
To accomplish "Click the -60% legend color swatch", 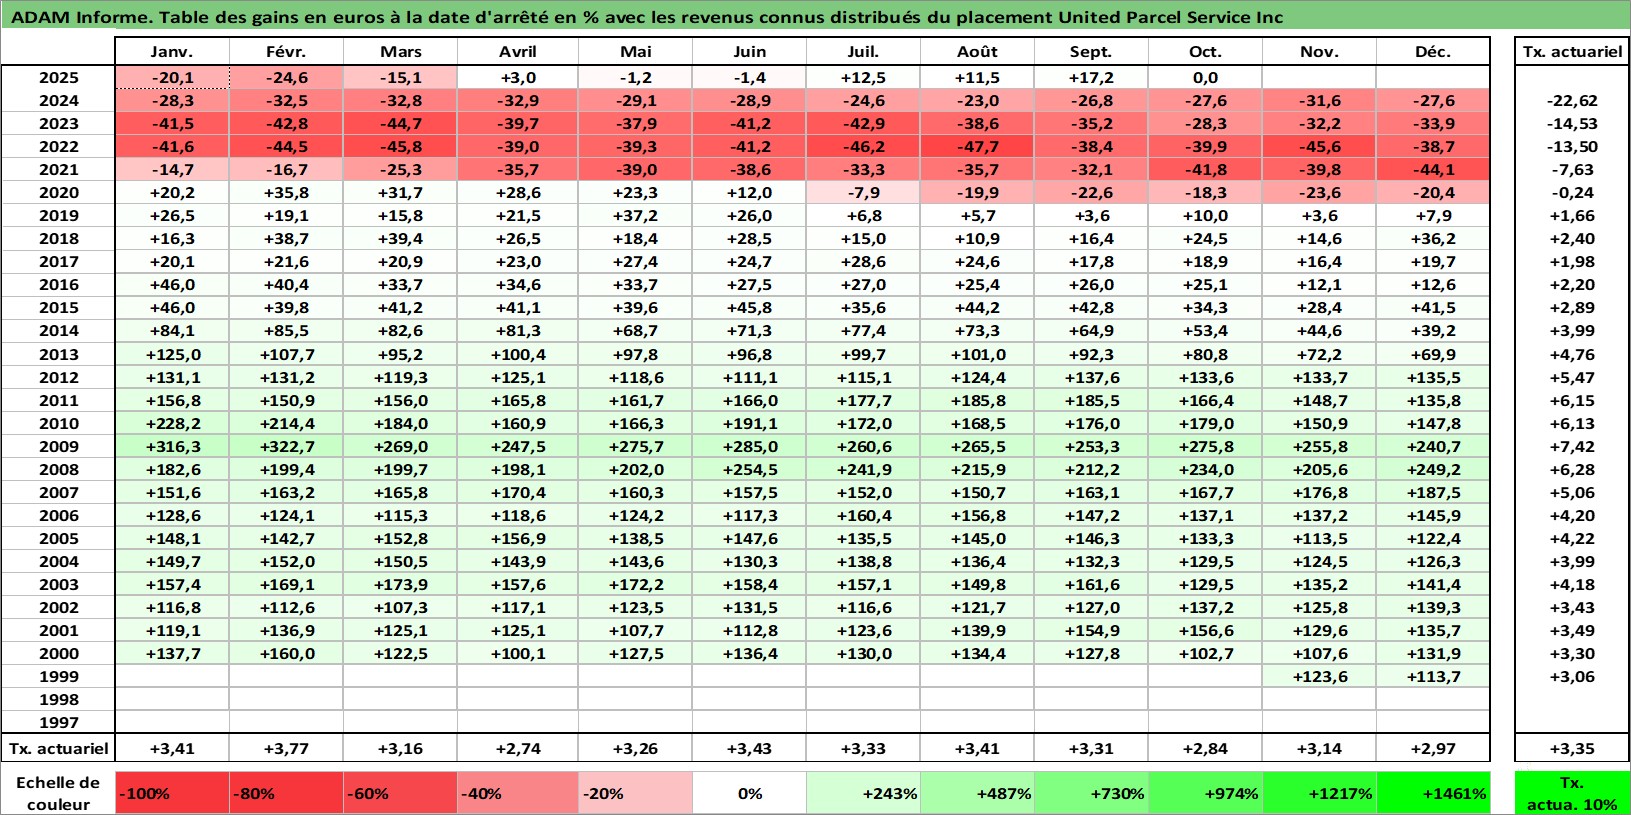I will coord(400,793).
